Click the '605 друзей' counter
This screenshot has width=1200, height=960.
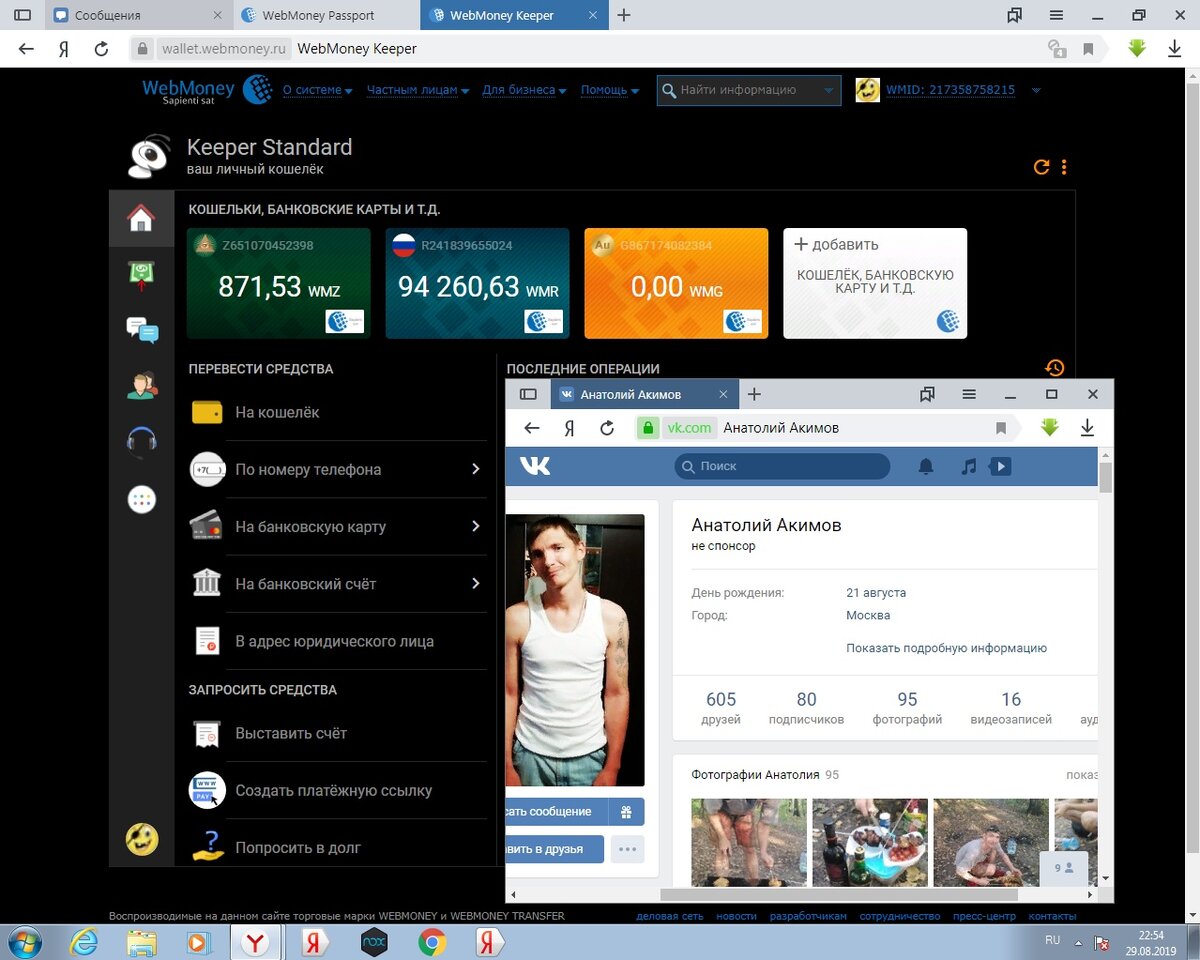(x=721, y=708)
